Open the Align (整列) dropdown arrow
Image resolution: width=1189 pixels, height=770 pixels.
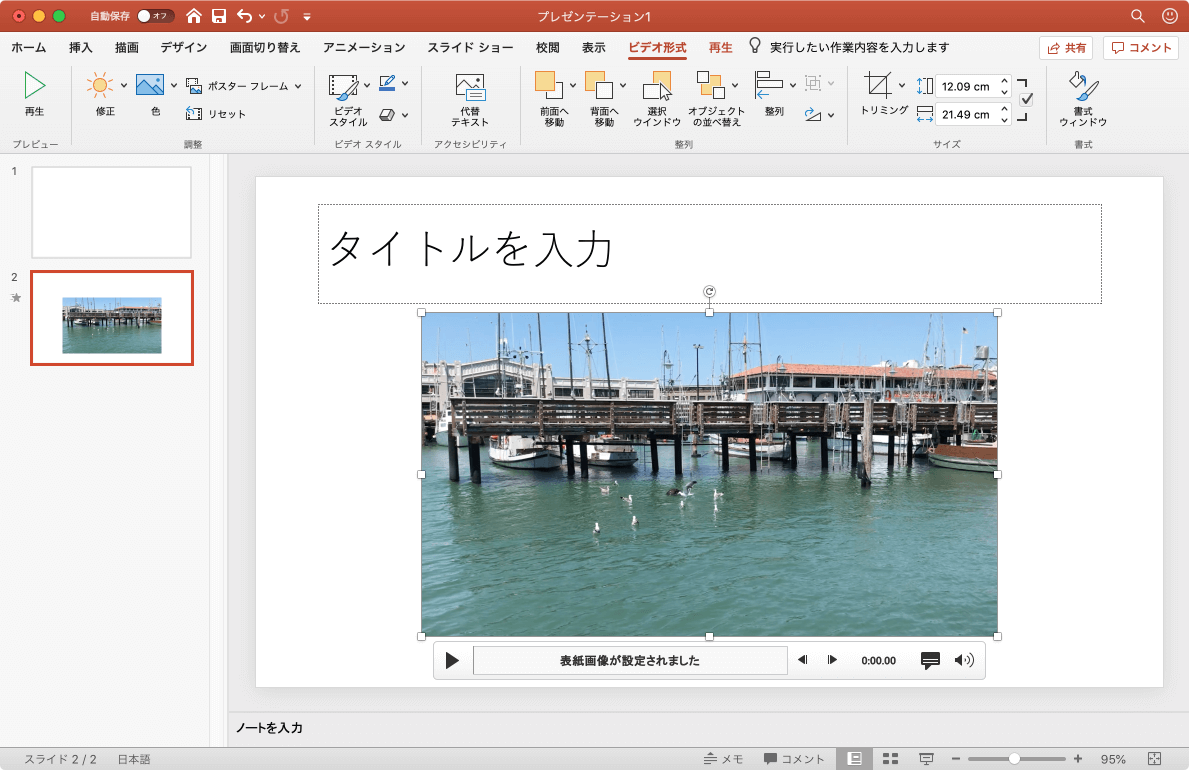(793, 86)
